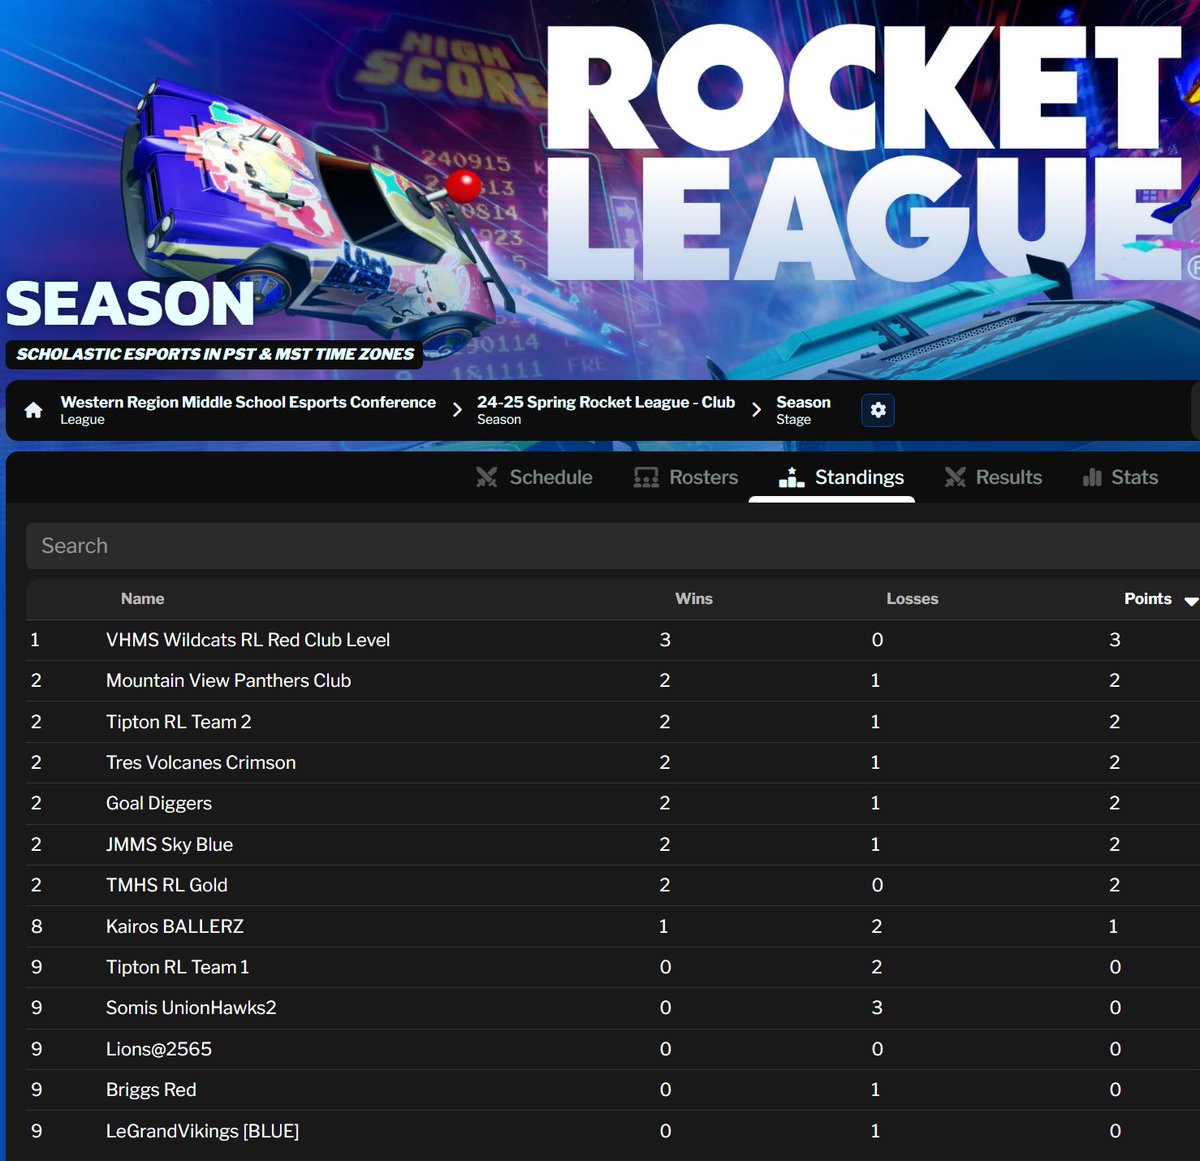
Task: Open Western Region Middle School Esports Conference link
Action: point(248,410)
